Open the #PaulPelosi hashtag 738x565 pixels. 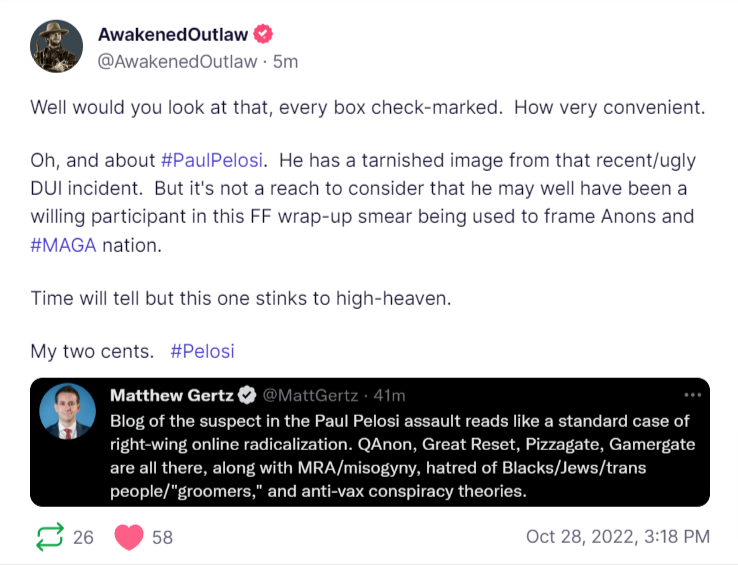(x=213, y=160)
